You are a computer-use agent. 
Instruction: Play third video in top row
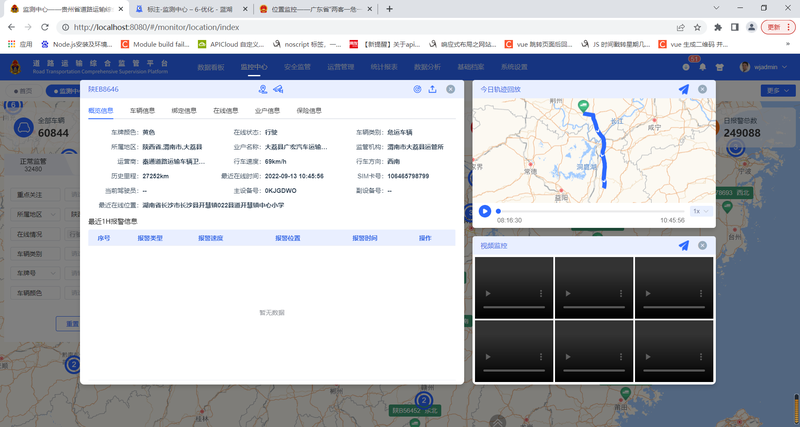click(648, 293)
